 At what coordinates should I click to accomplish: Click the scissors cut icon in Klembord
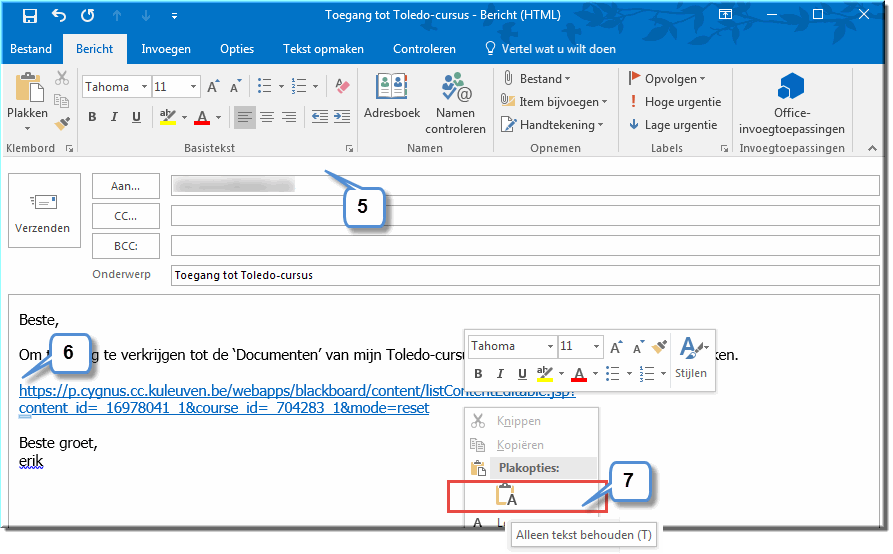click(x=62, y=78)
